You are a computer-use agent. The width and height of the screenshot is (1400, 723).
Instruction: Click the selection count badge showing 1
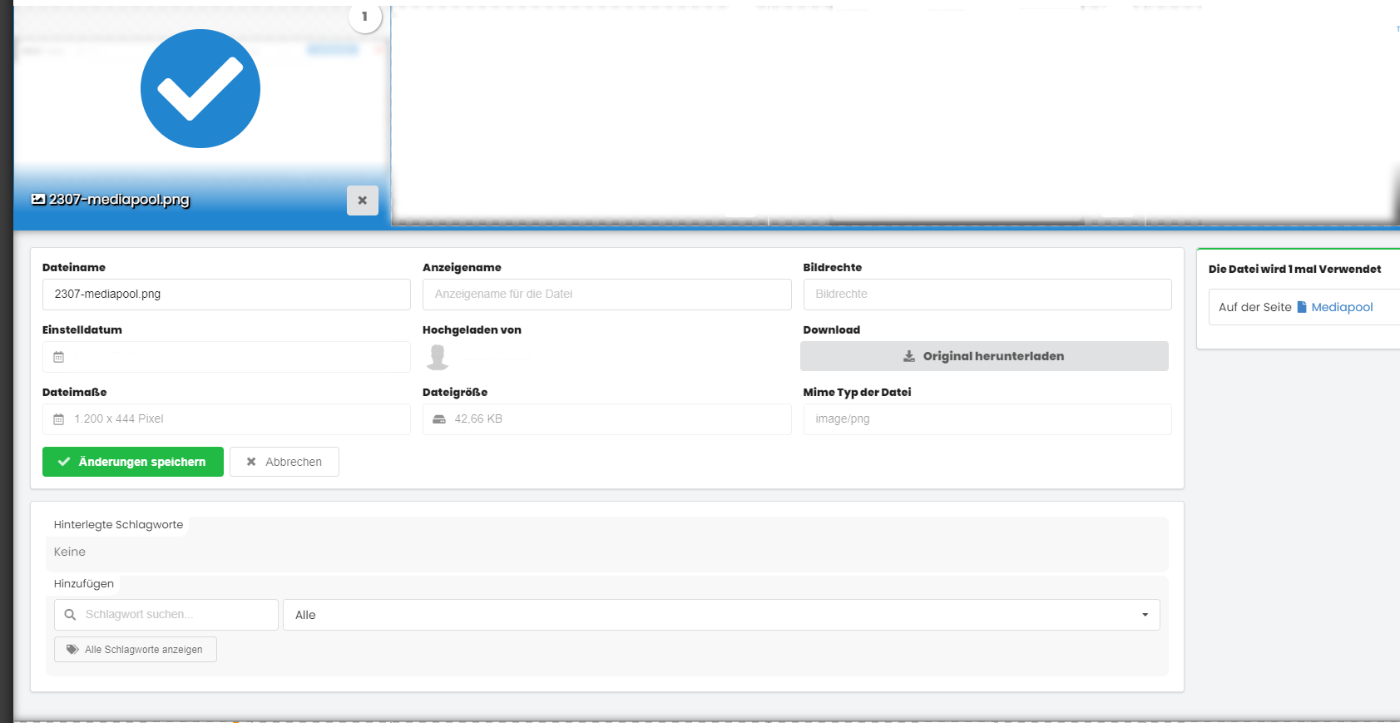pyautogui.click(x=365, y=17)
